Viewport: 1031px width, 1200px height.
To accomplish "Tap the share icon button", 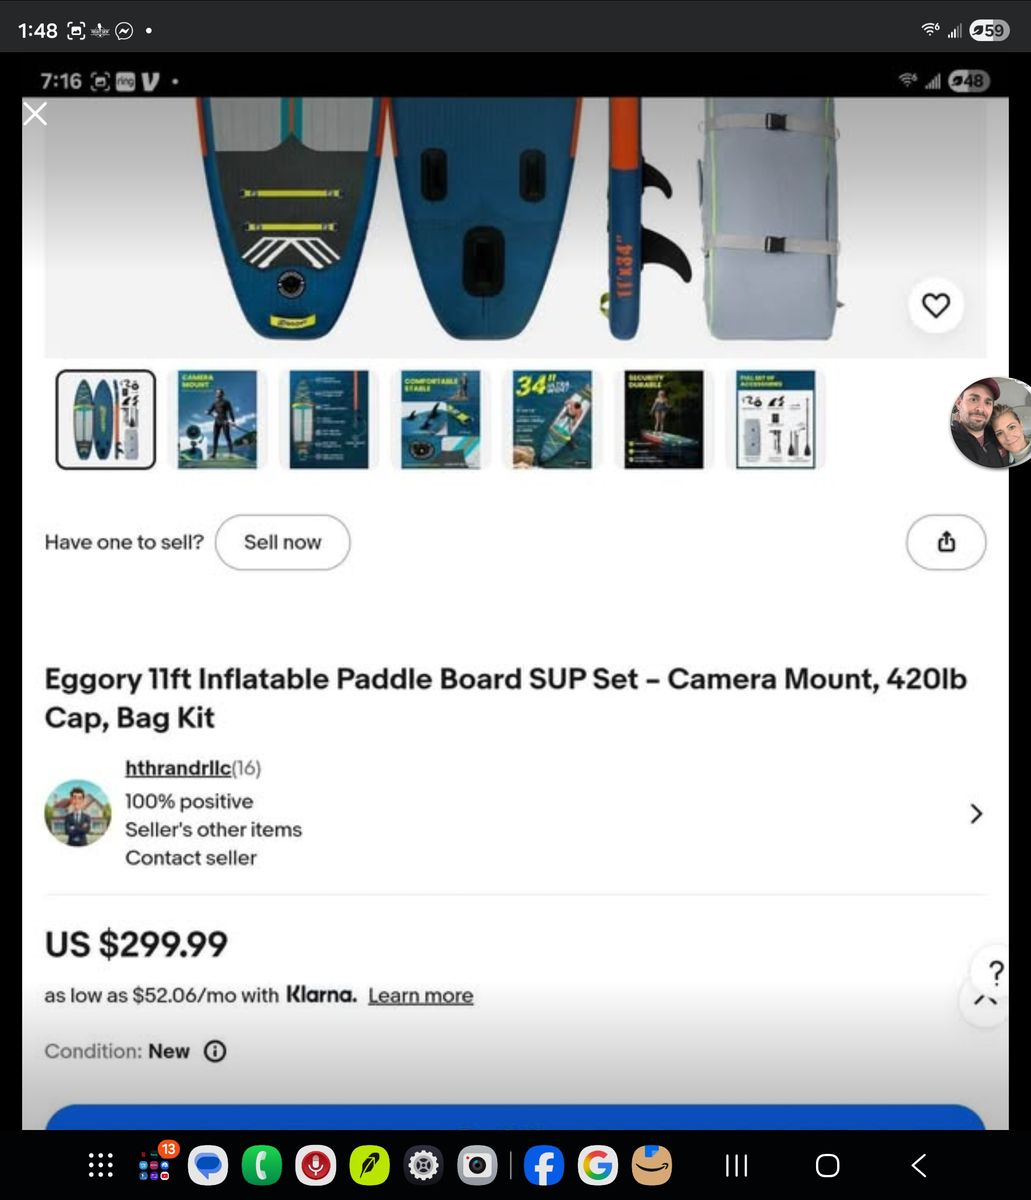I will pyautogui.click(x=946, y=542).
